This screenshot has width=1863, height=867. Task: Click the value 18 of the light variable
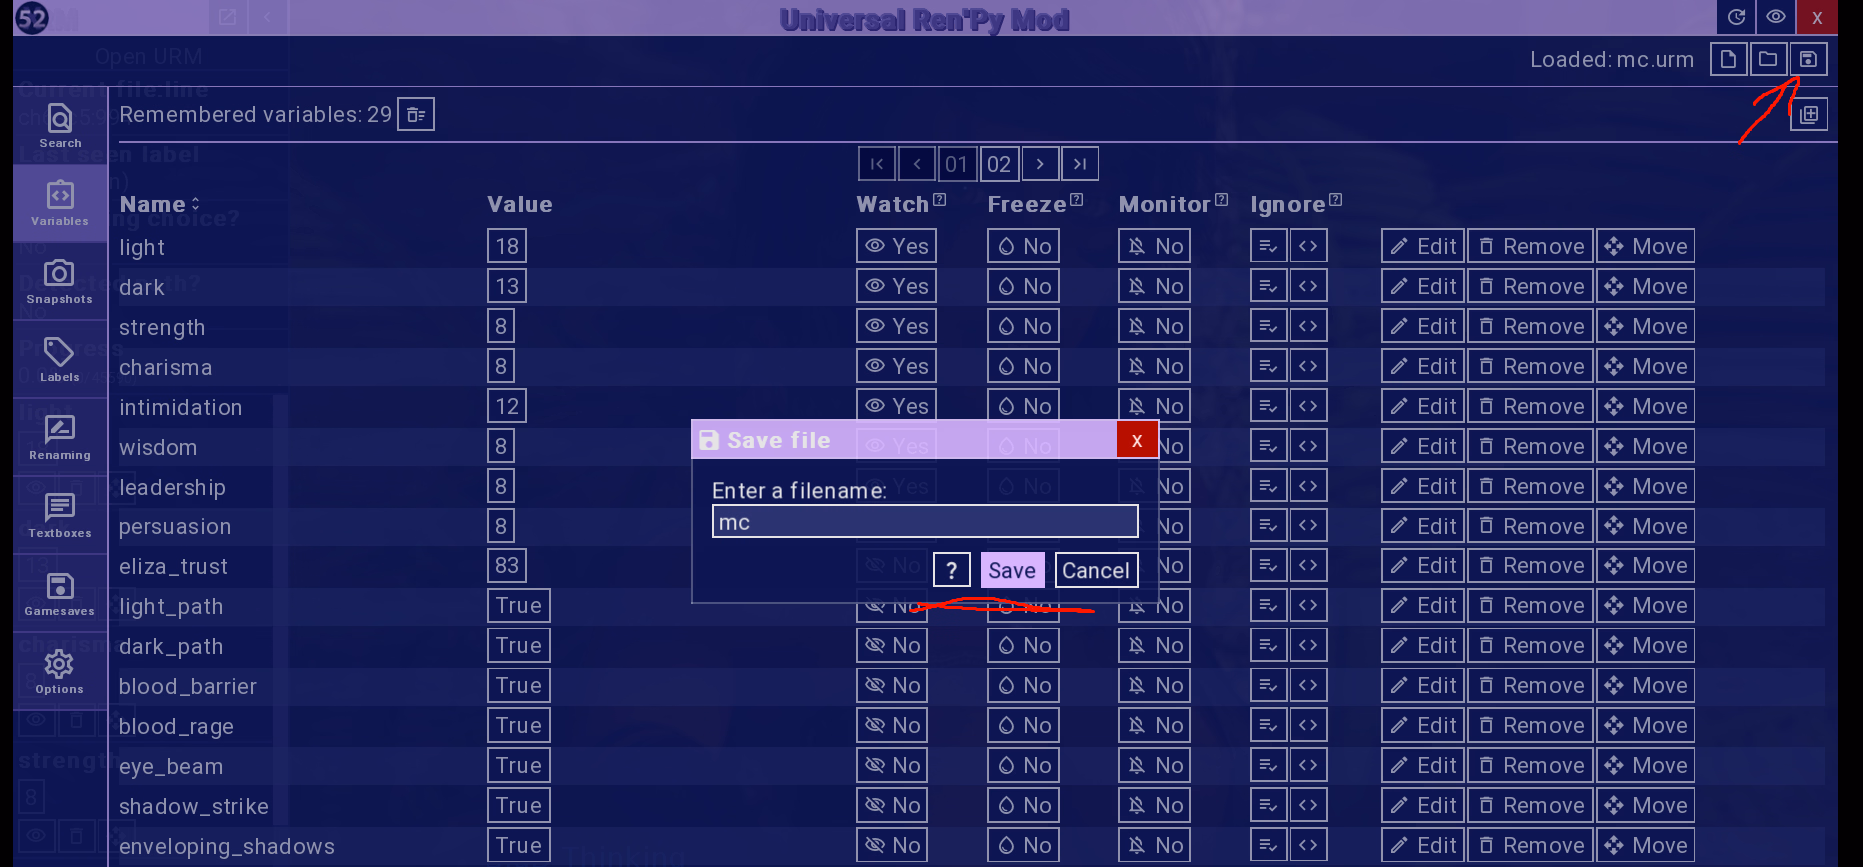(x=507, y=246)
